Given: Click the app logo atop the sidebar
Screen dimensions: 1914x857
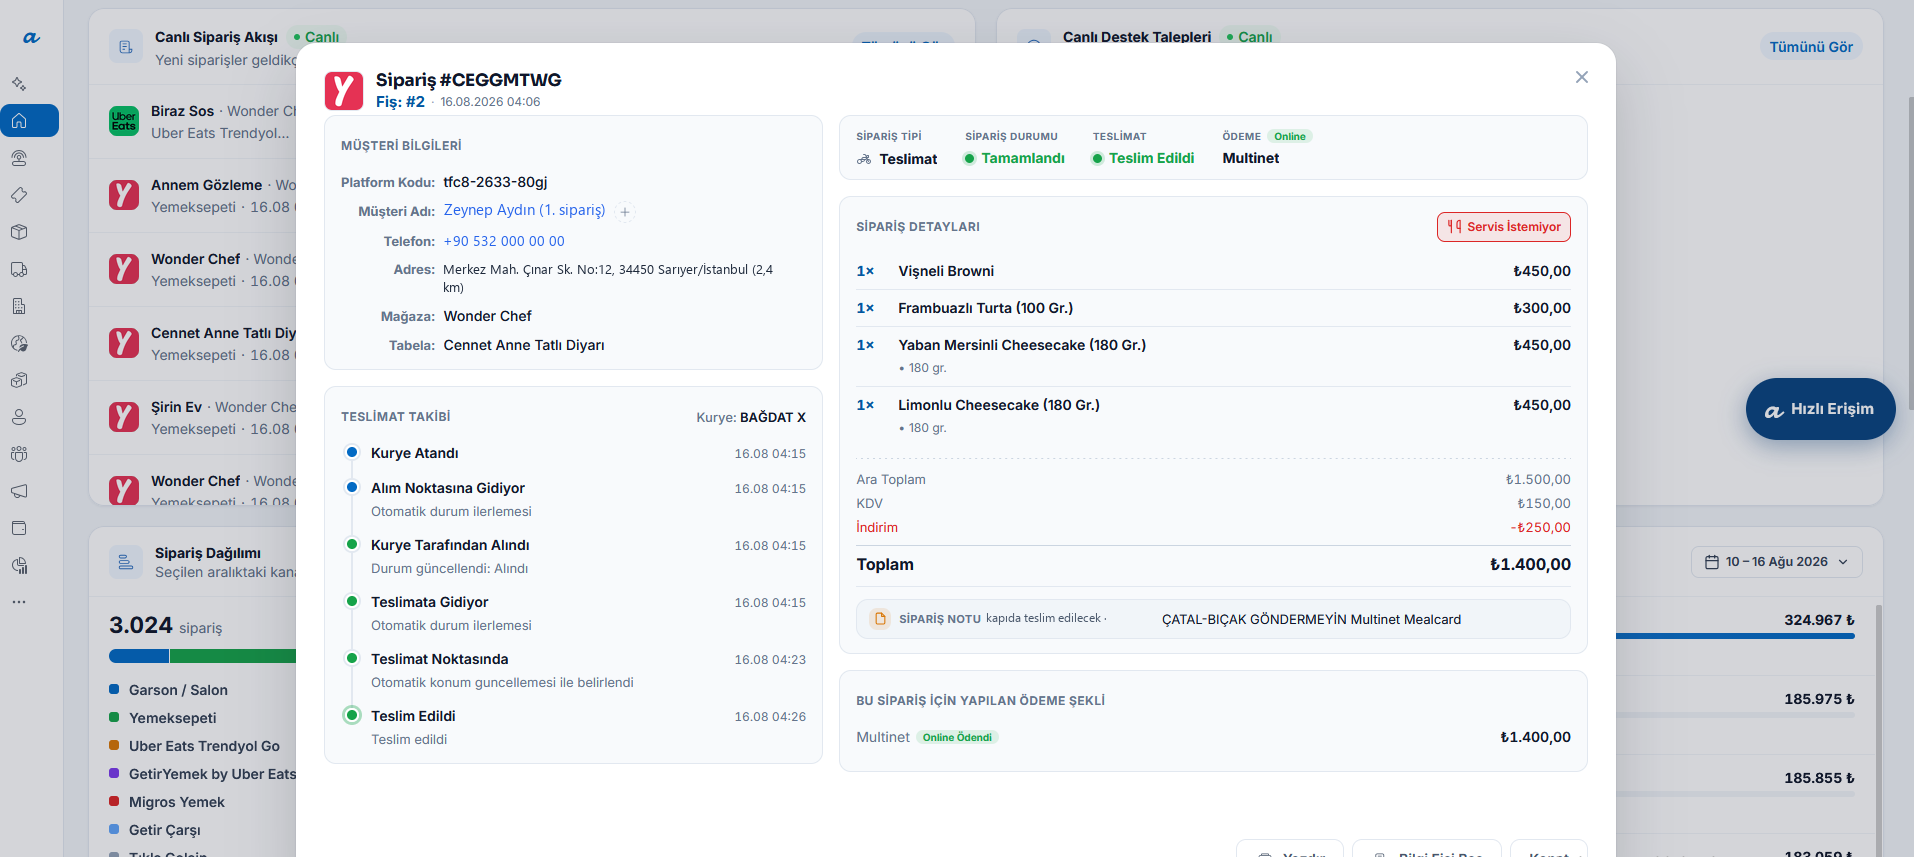Looking at the screenshot, I should click(31, 38).
